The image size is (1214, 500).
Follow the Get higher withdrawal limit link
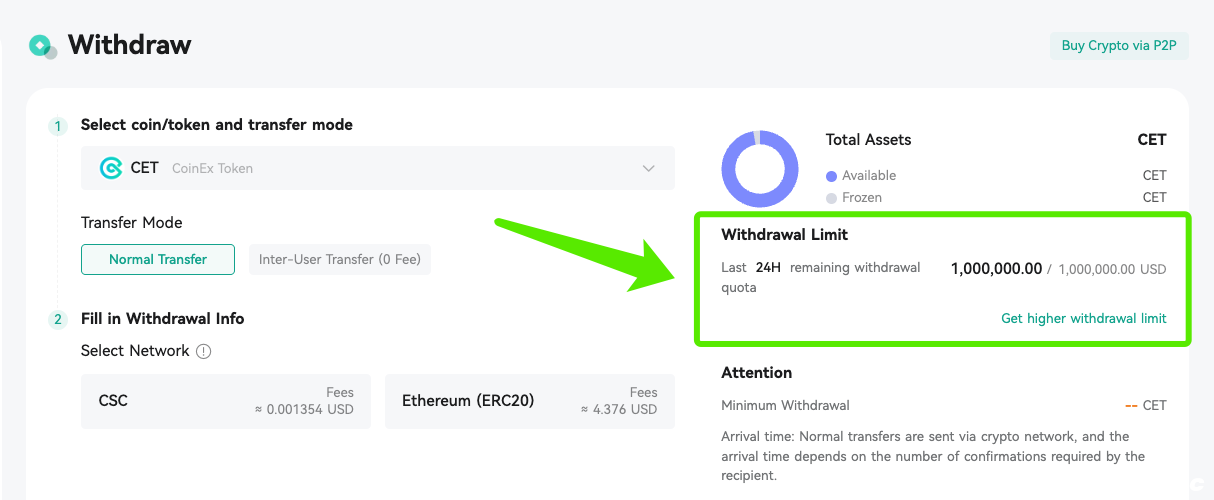1084,318
